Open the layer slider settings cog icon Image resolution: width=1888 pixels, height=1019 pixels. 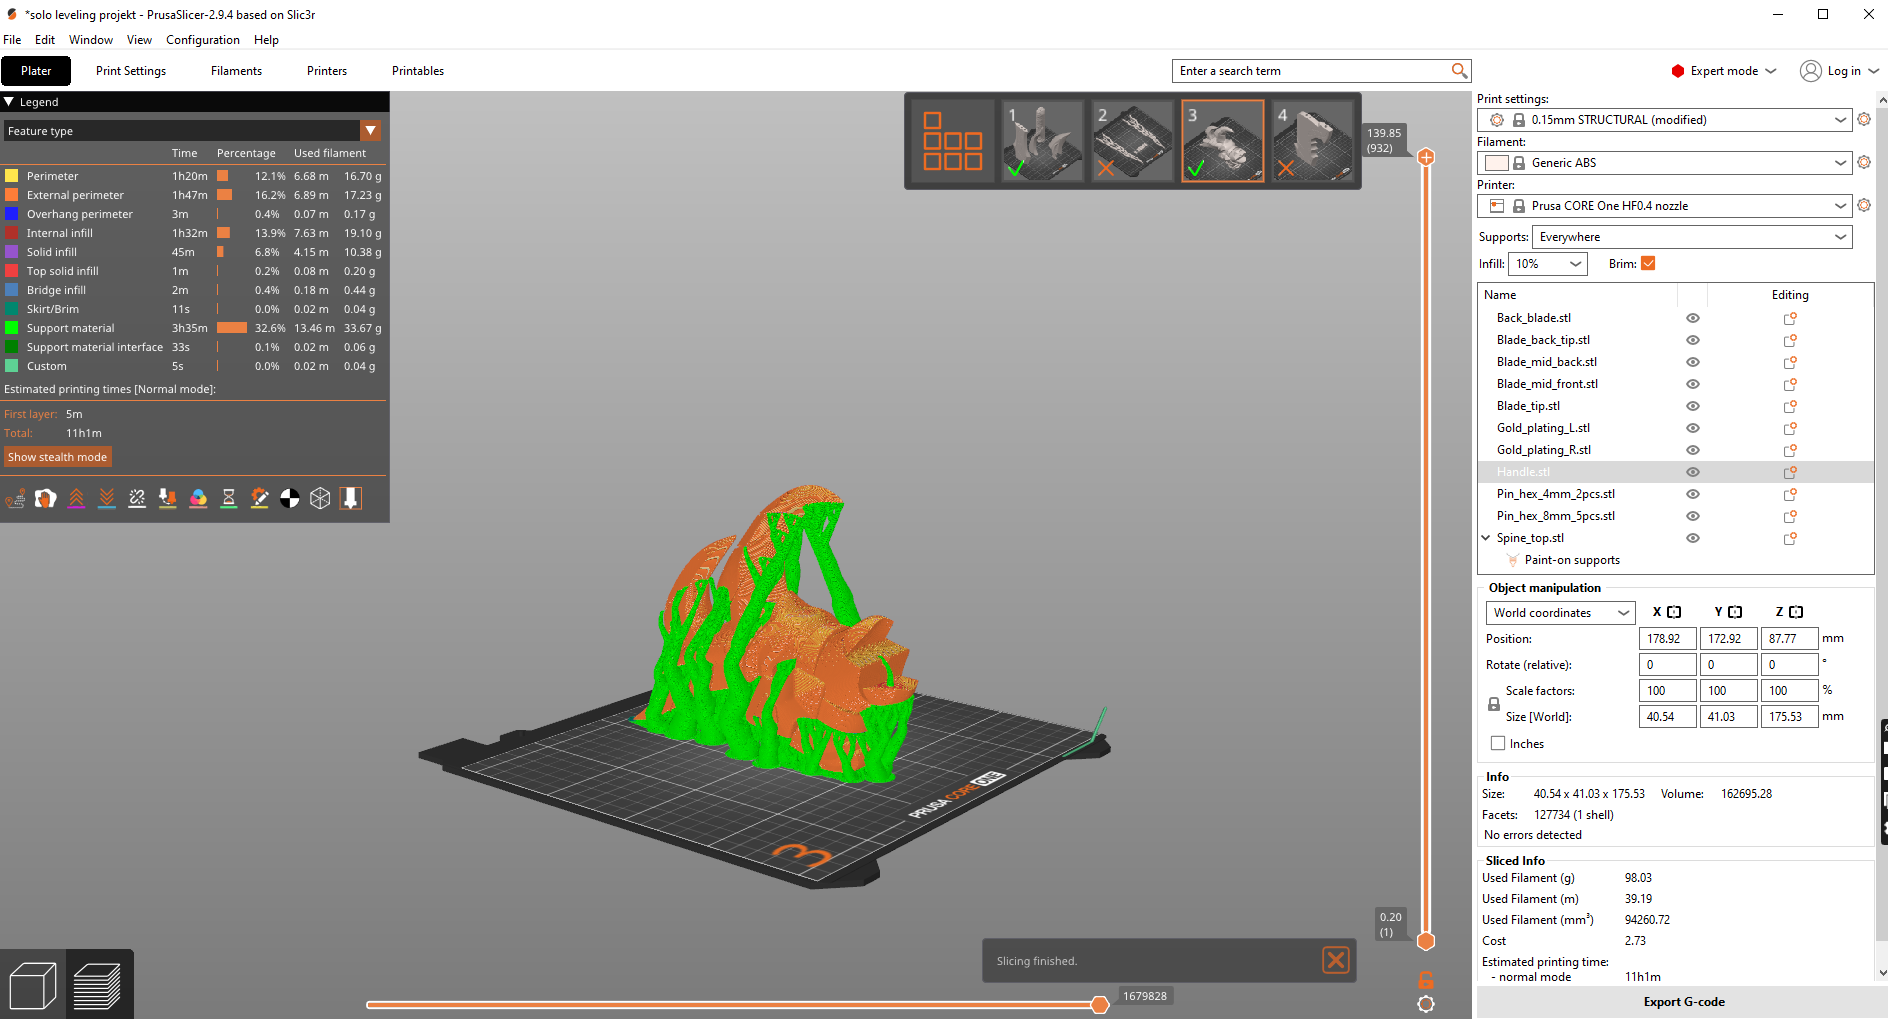1426,1004
